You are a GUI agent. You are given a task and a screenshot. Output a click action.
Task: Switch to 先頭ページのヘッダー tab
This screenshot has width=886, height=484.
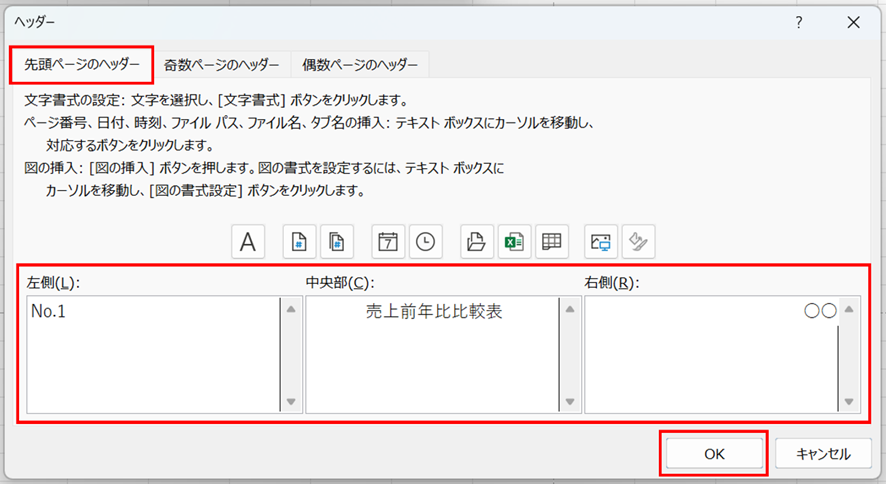coord(82,65)
